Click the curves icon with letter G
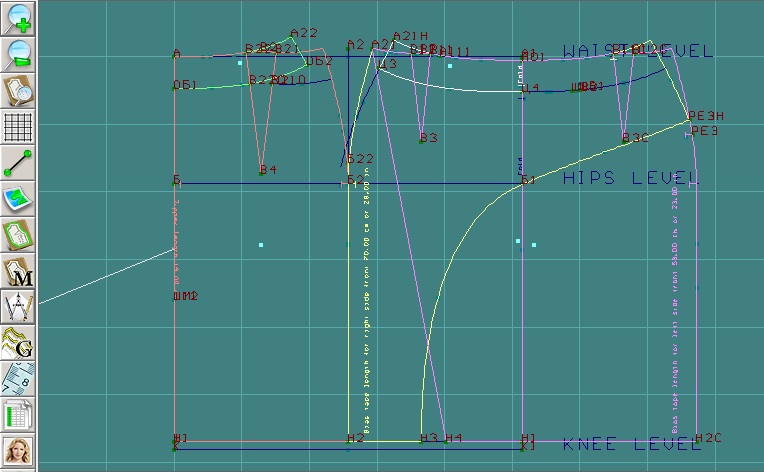 (x=18, y=343)
